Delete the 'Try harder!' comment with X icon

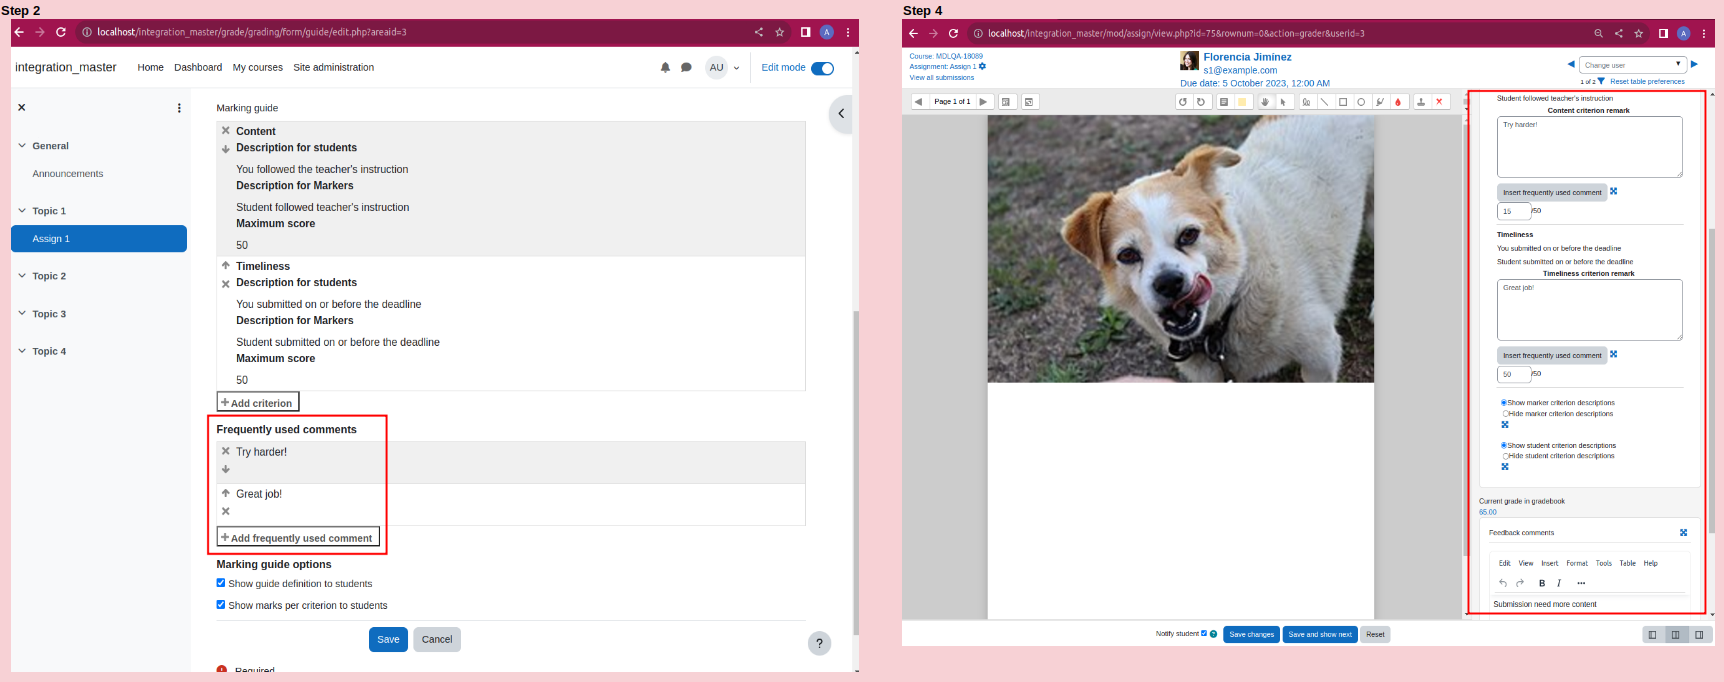226,451
